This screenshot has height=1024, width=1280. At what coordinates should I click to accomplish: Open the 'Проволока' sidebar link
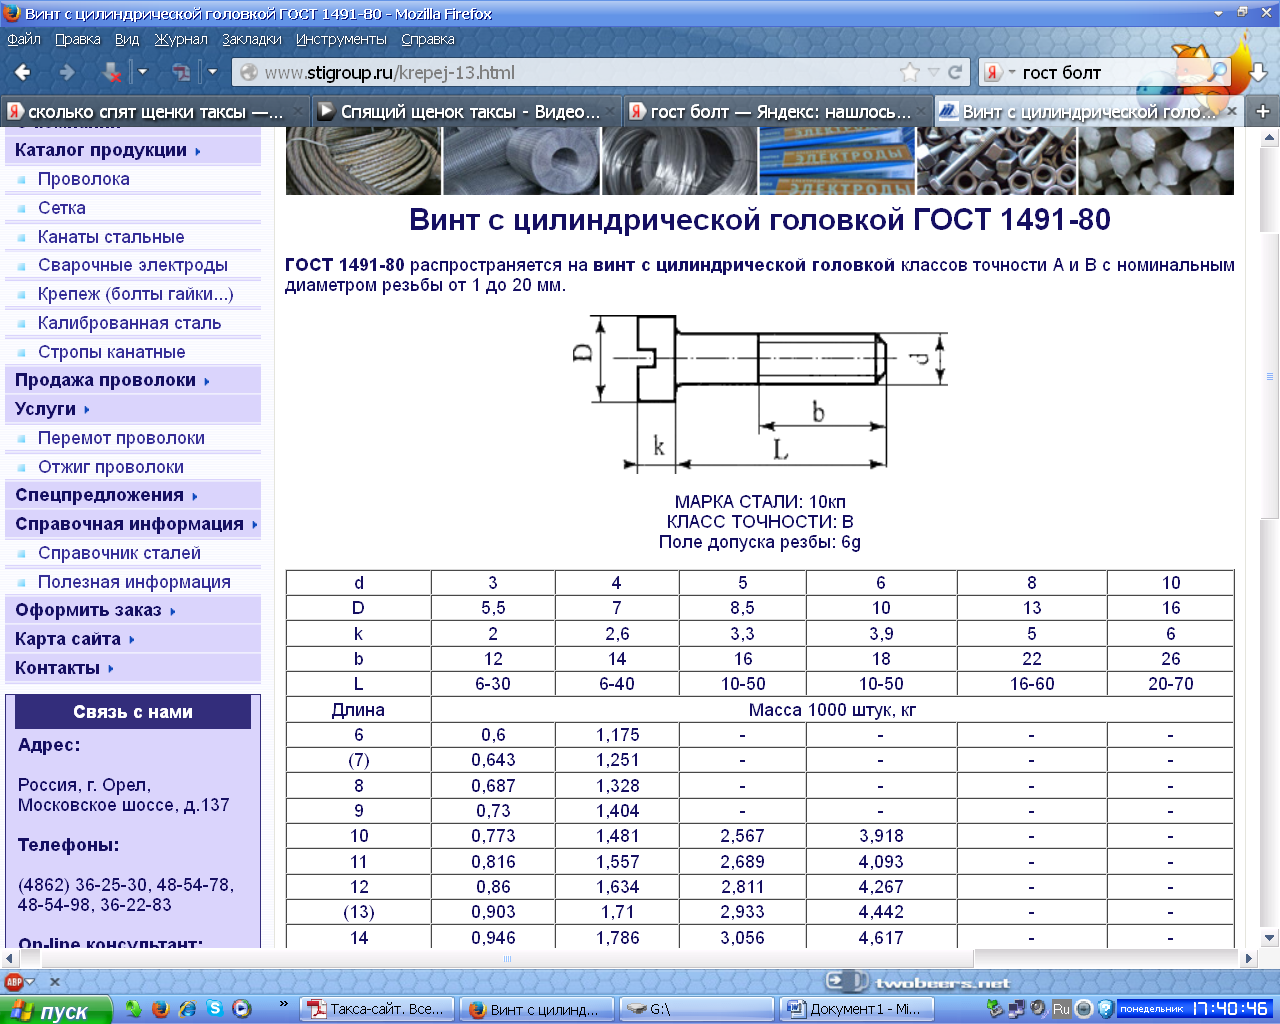(x=84, y=179)
